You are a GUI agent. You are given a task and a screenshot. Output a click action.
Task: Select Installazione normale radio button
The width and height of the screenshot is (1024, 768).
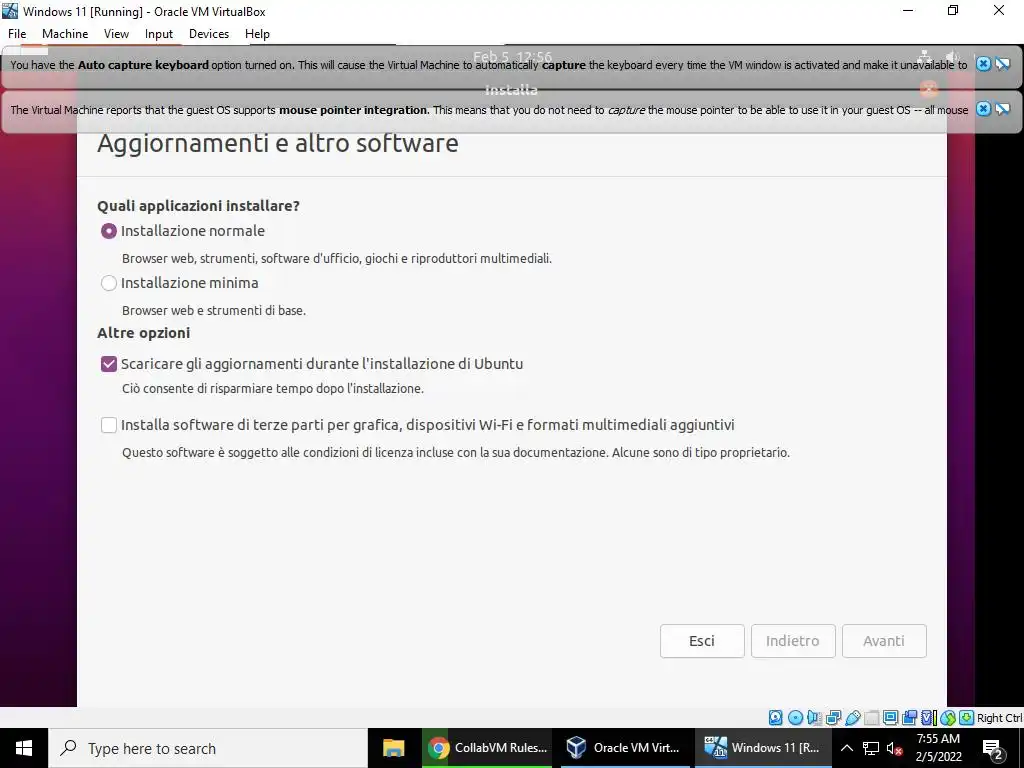coord(109,231)
